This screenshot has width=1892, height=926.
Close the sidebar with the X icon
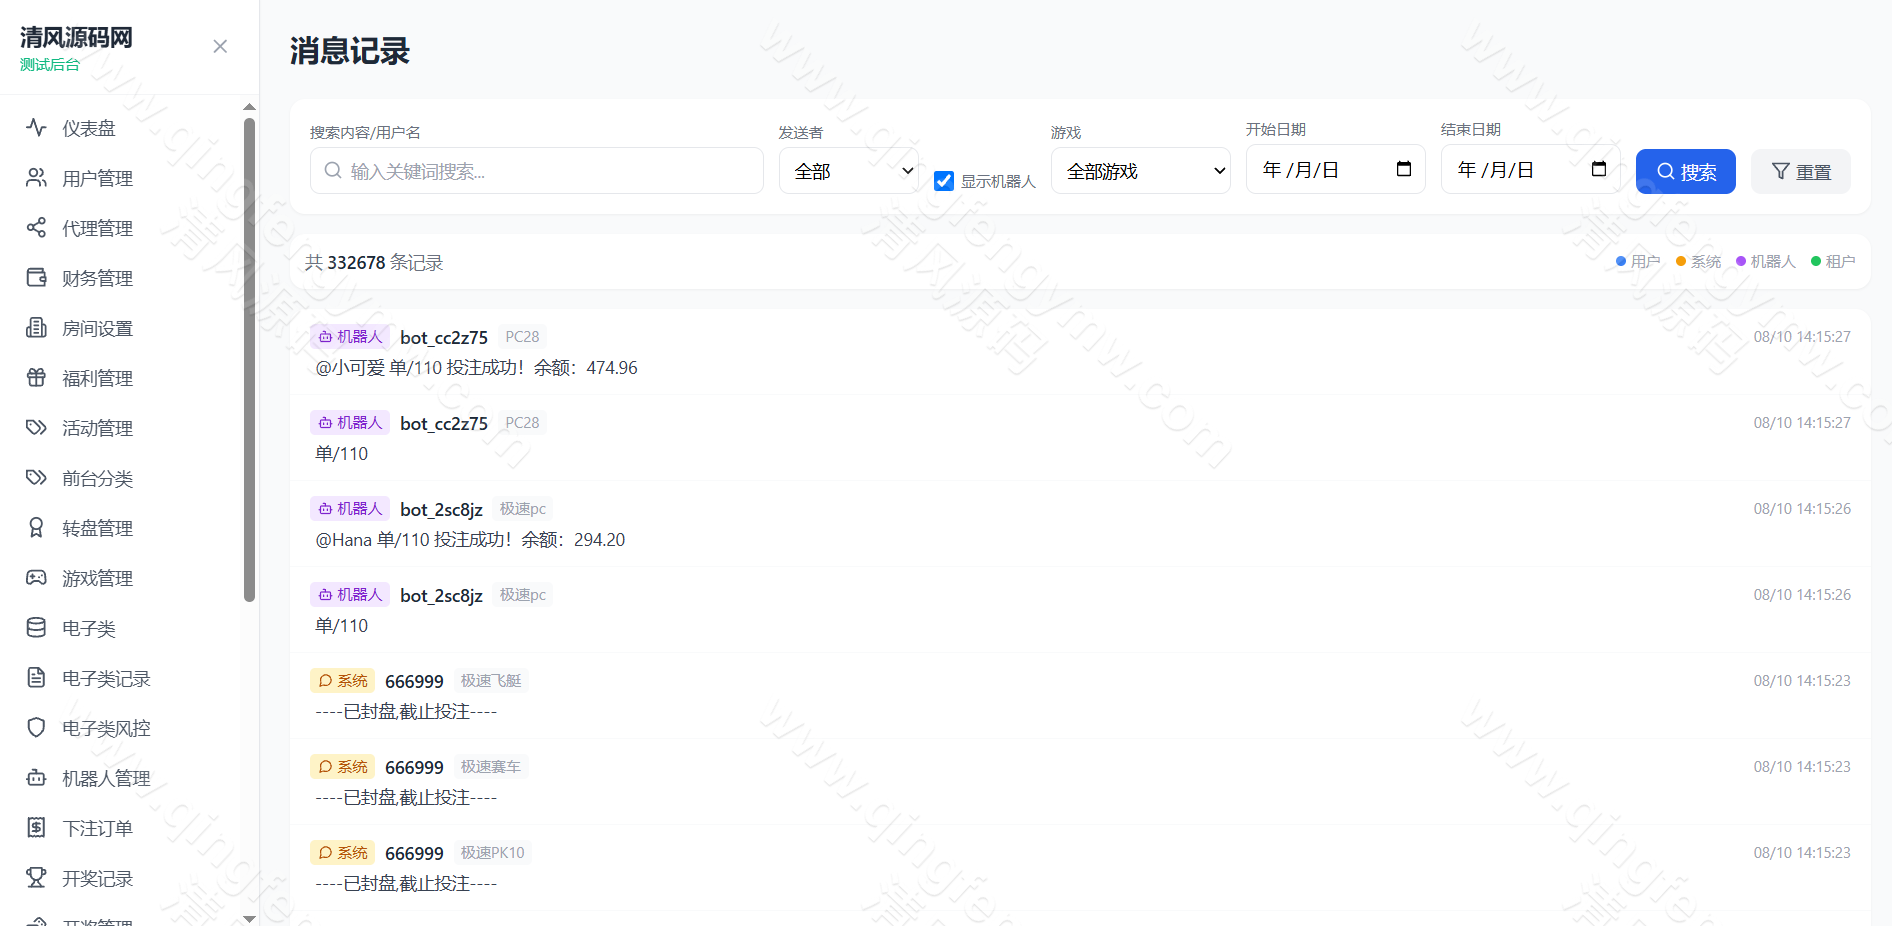click(220, 47)
